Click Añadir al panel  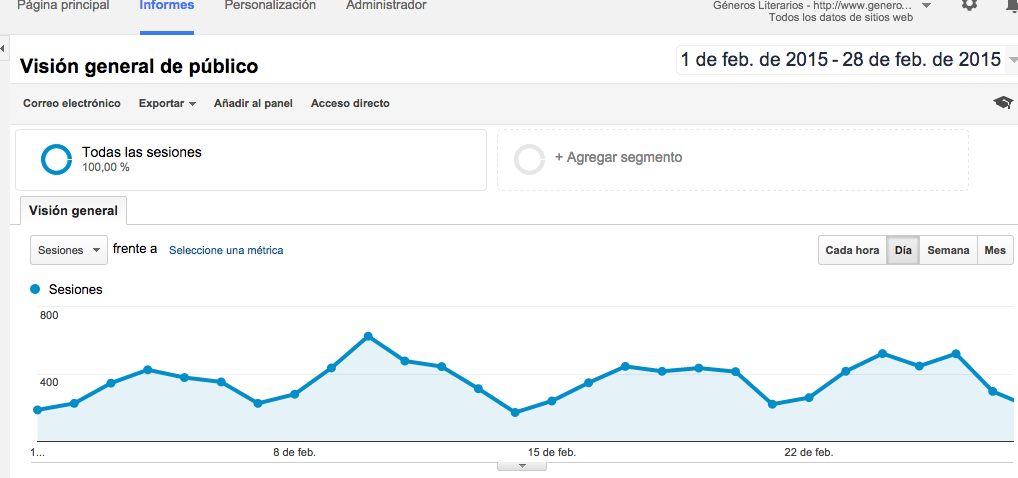pos(253,103)
